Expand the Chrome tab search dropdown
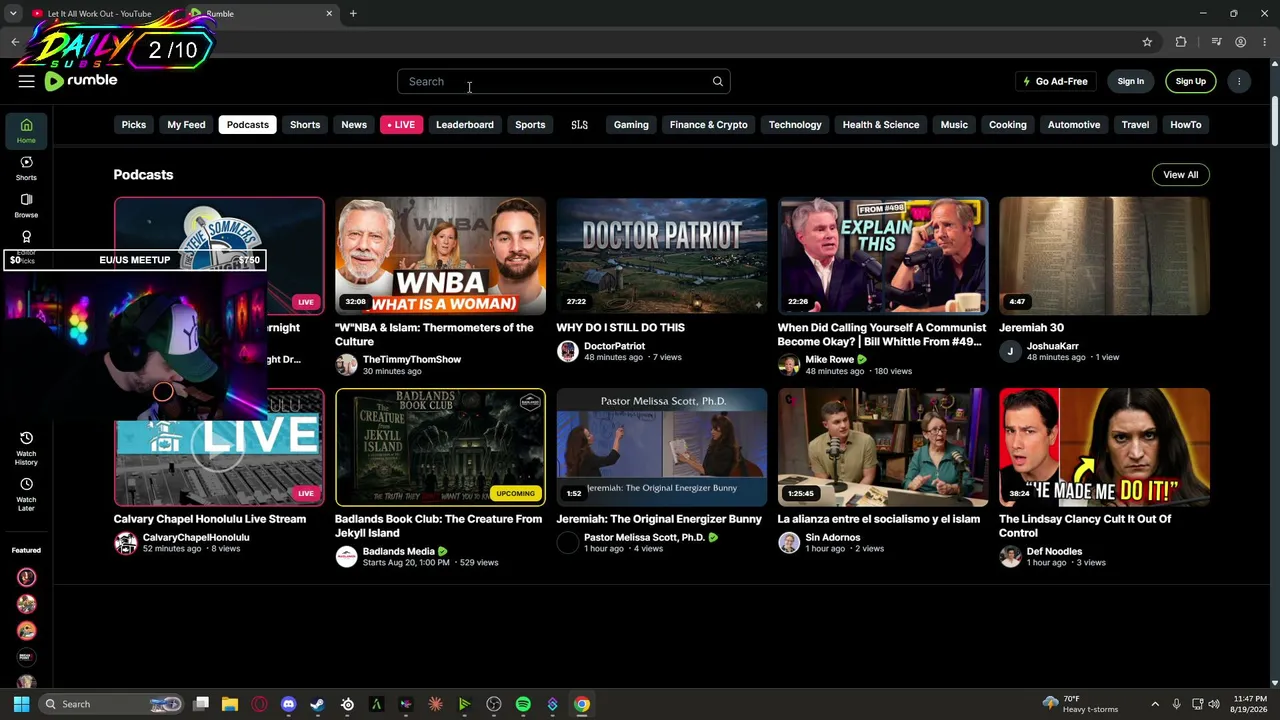This screenshot has height=720, width=1280. (13, 13)
